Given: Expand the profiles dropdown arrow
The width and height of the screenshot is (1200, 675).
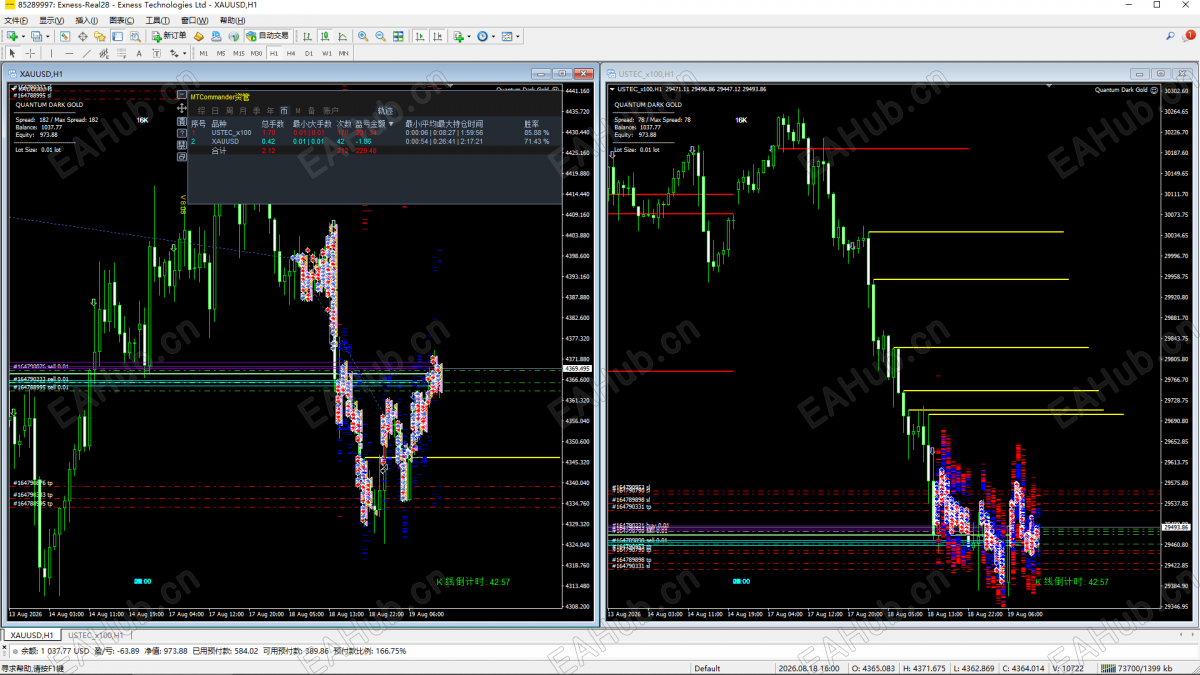Looking at the screenshot, I should tap(48, 36).
